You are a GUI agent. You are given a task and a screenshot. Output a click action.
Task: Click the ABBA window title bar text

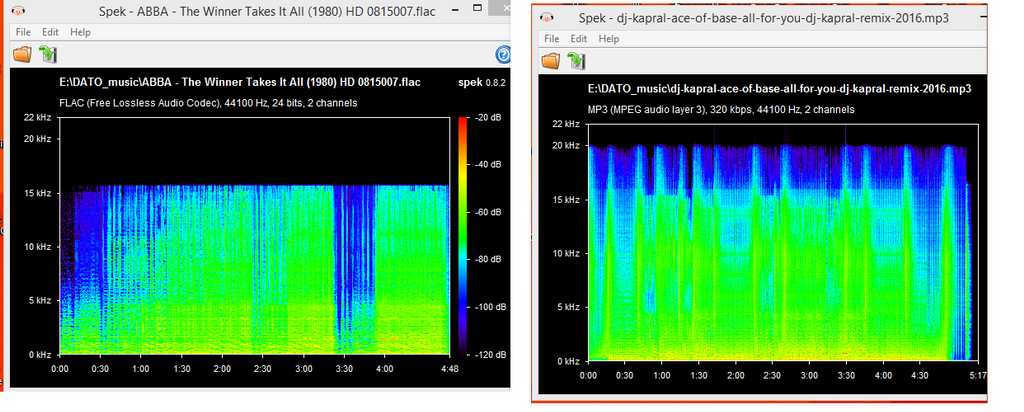point(267,11)
